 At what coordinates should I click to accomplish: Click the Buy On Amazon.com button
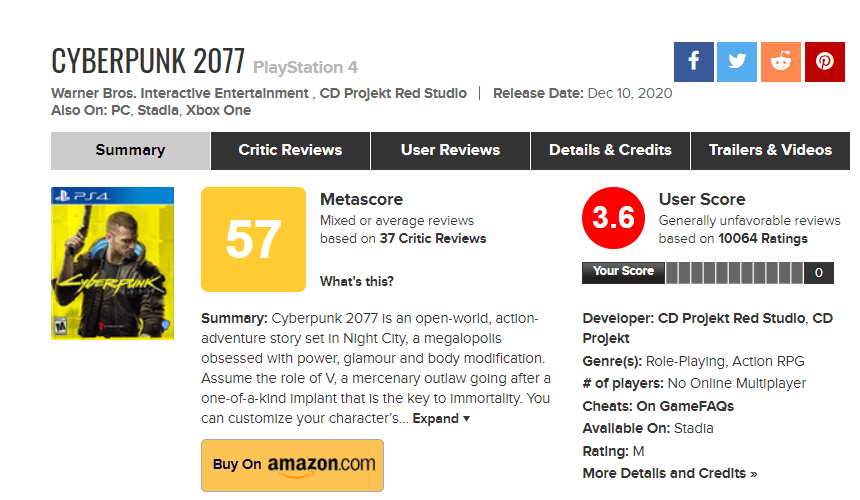coord(292,464)
